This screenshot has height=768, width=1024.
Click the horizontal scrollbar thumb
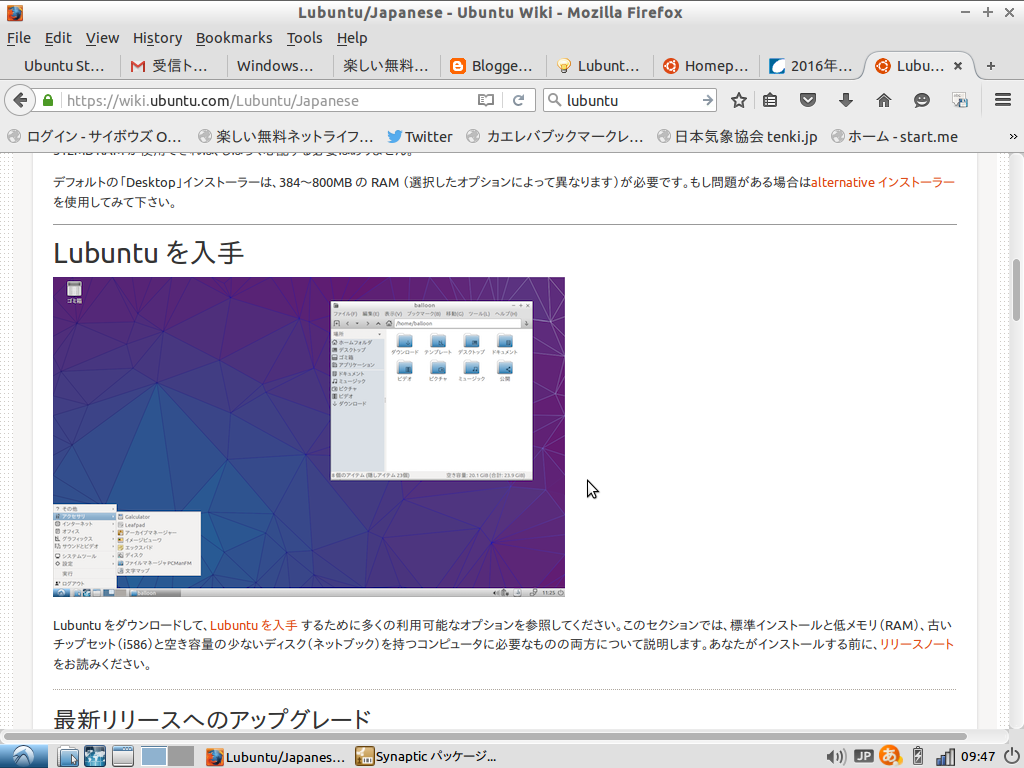[x=485, y=736]
